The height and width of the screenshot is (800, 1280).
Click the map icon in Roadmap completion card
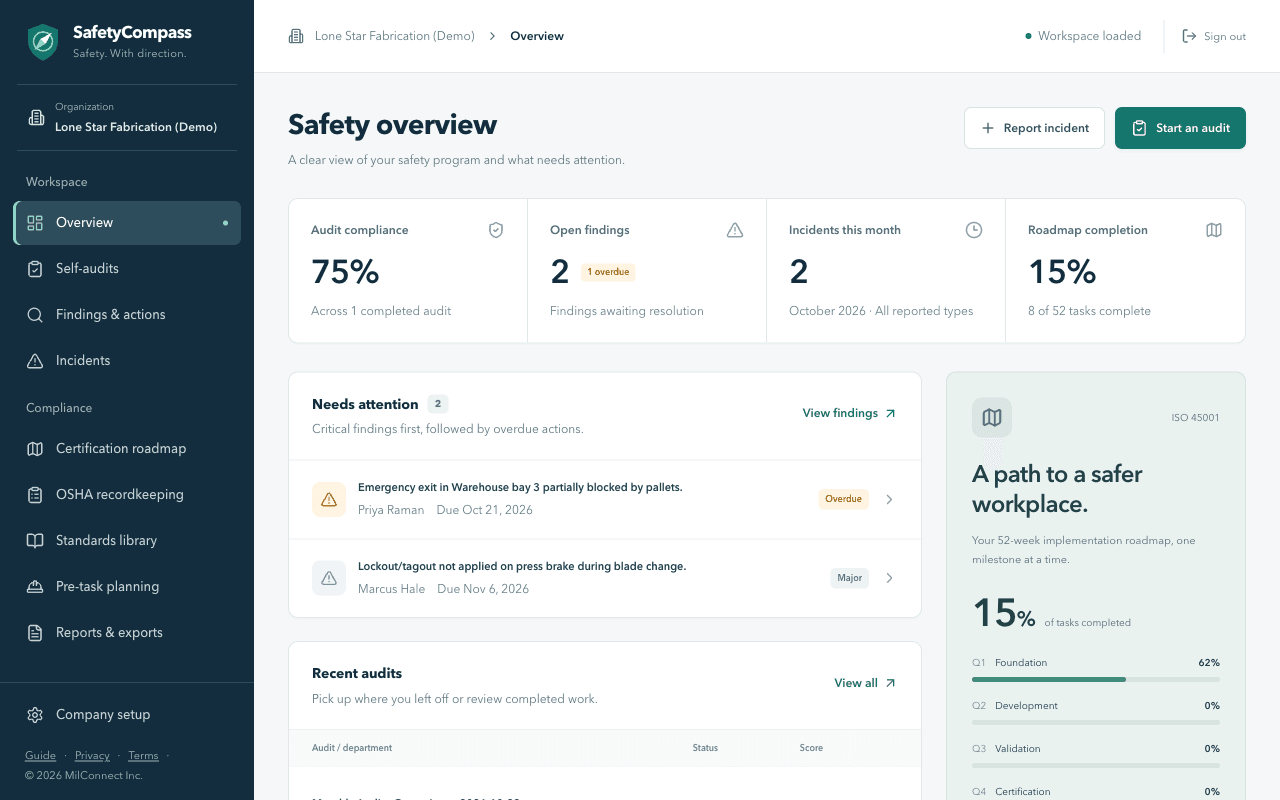pos(1214,230)
